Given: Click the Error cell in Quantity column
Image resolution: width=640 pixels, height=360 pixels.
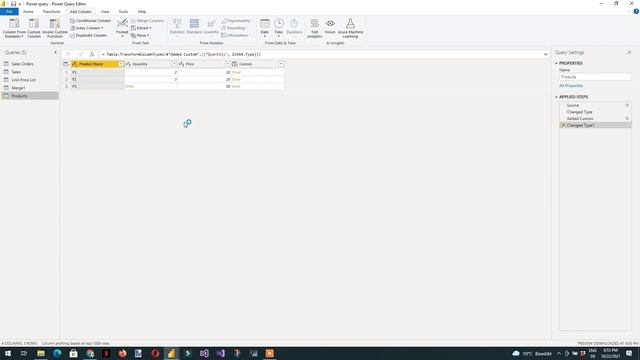Looking at the screenshot, I should click(151, 87).
